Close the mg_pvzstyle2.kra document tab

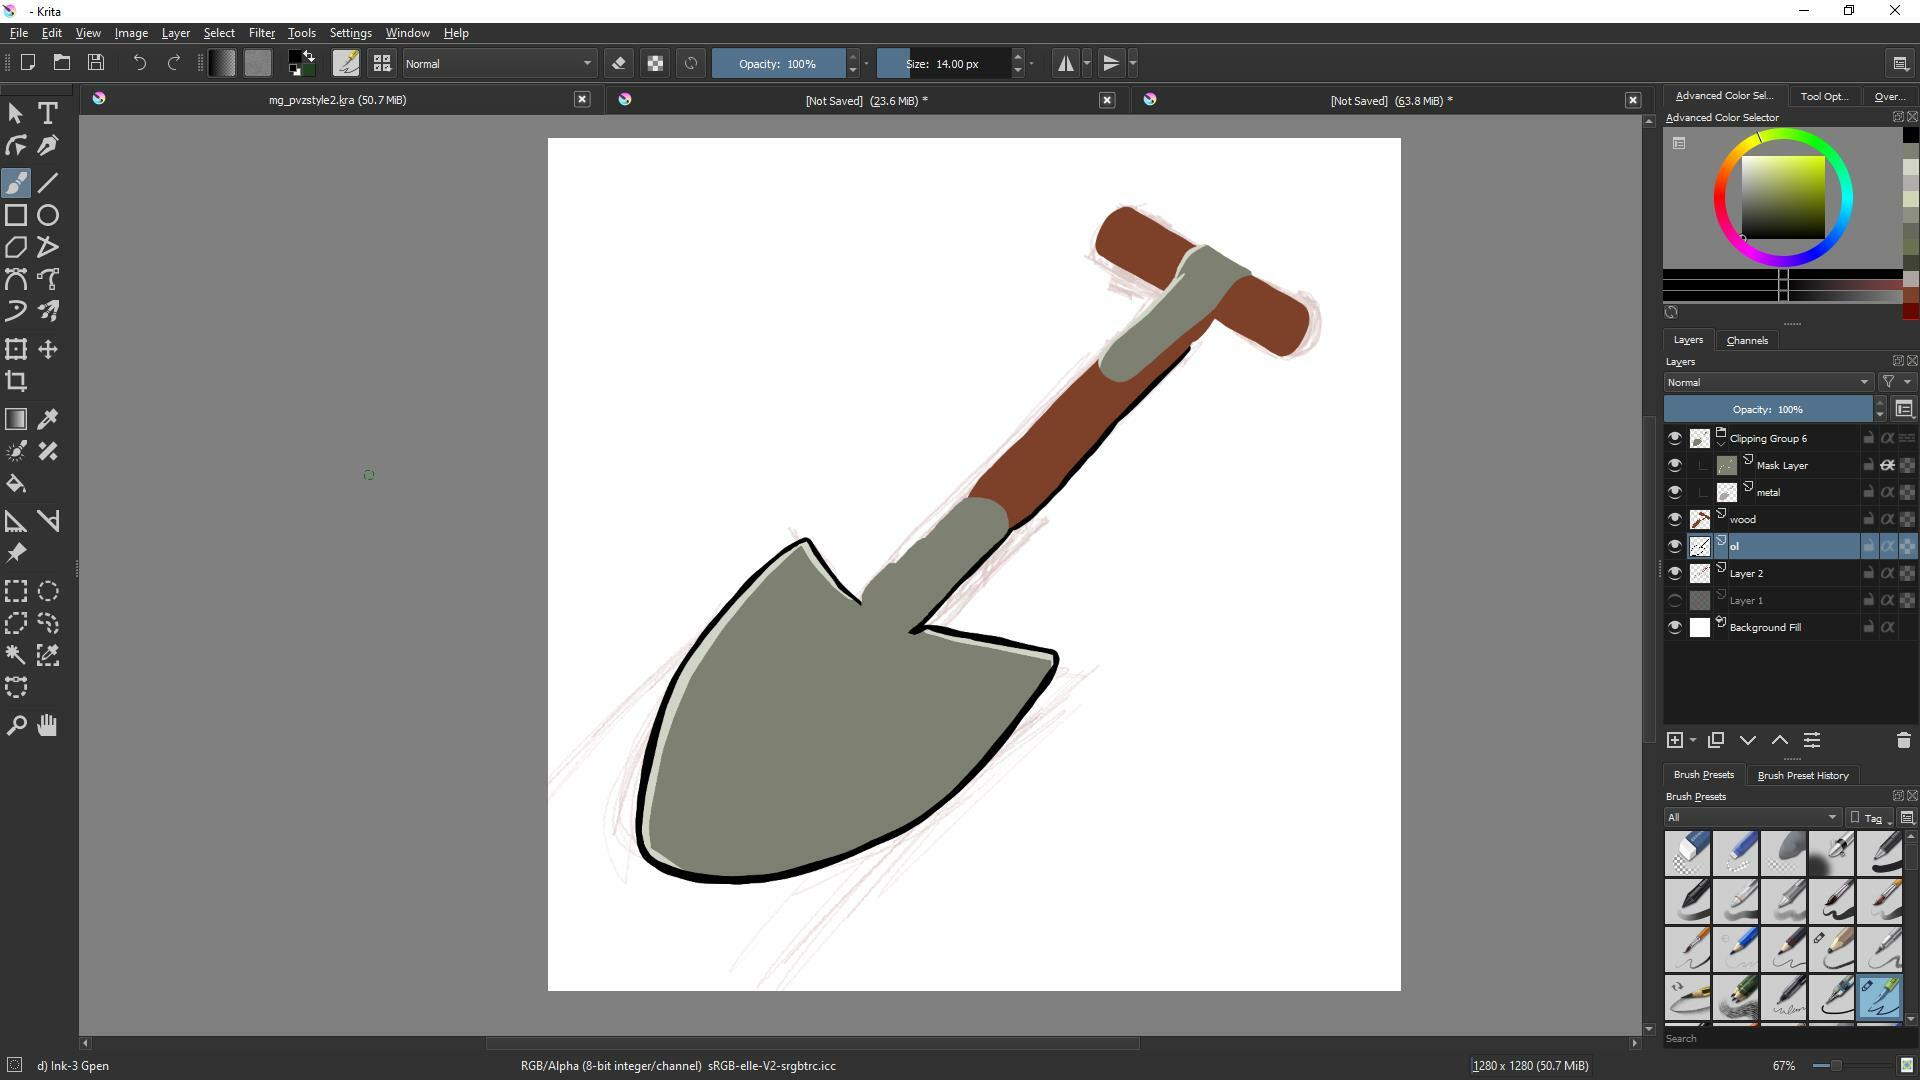tap(582, 99)
